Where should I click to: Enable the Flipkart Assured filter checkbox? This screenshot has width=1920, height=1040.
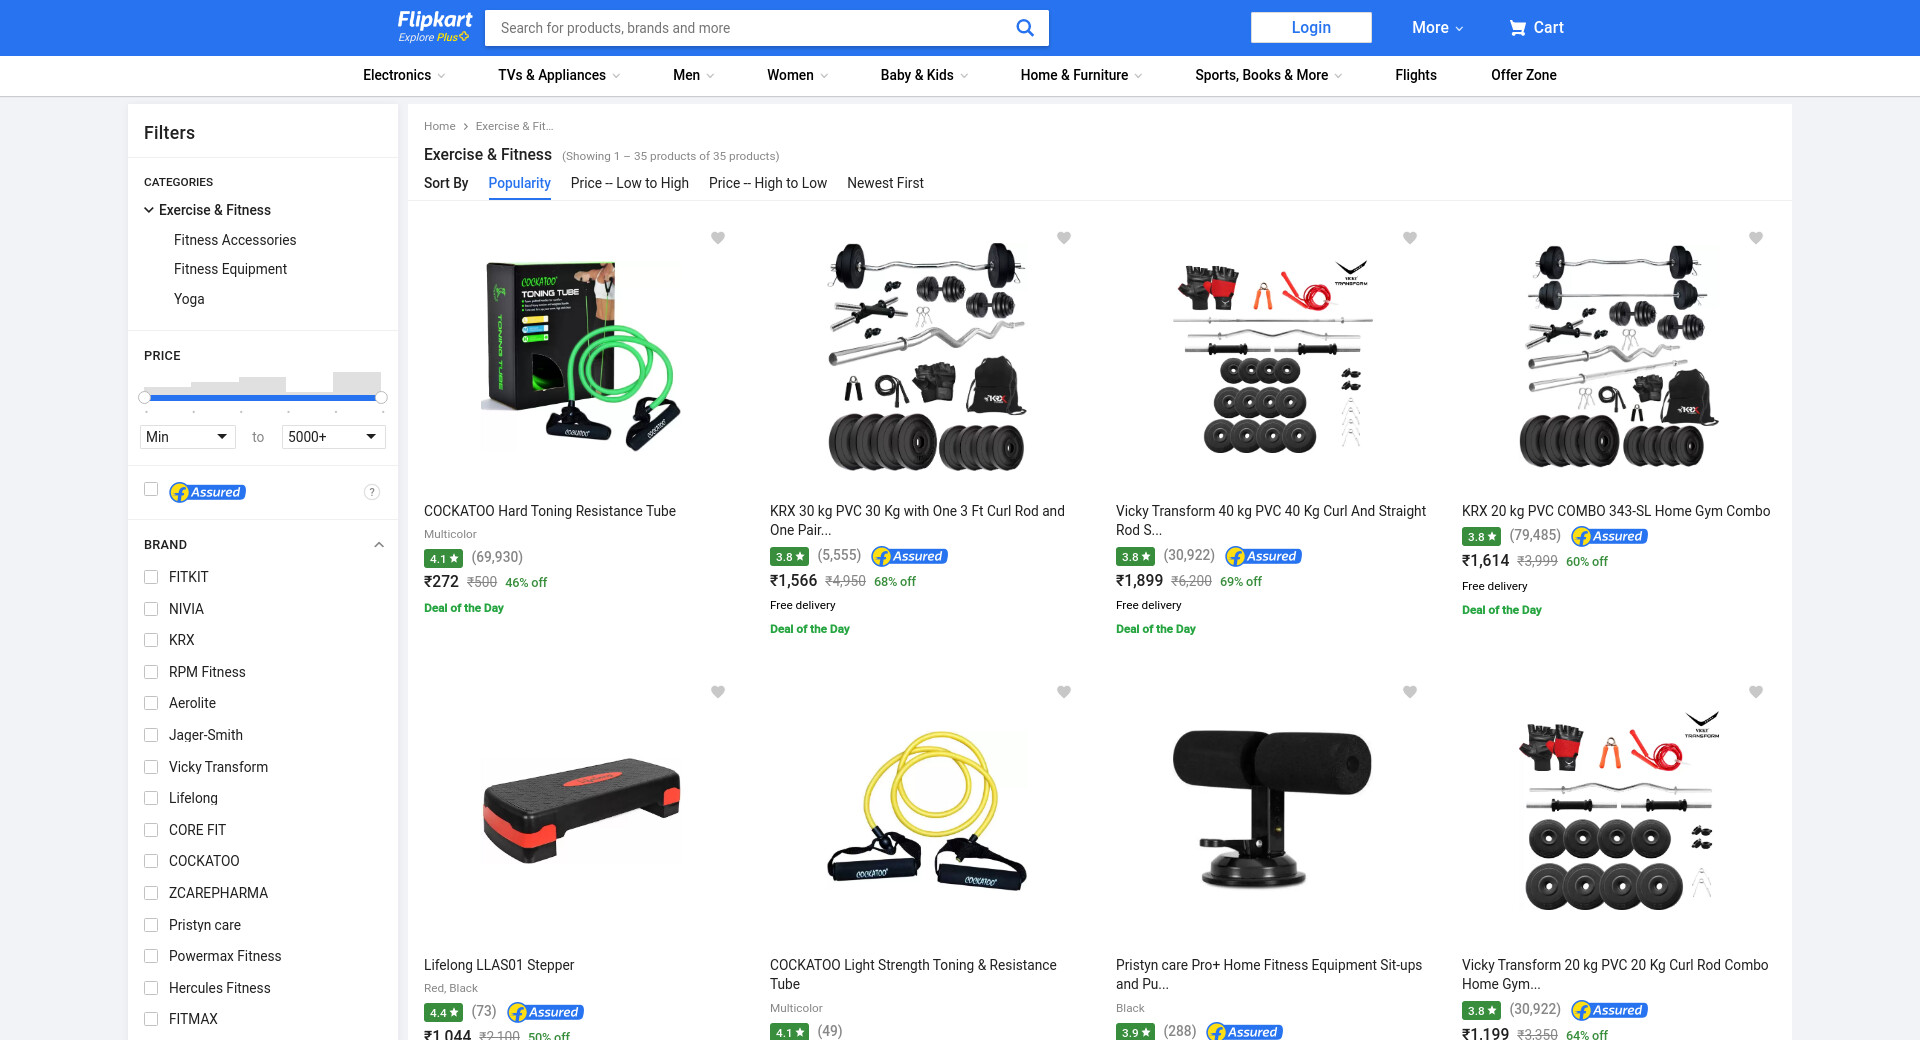[x=151, y=490]
